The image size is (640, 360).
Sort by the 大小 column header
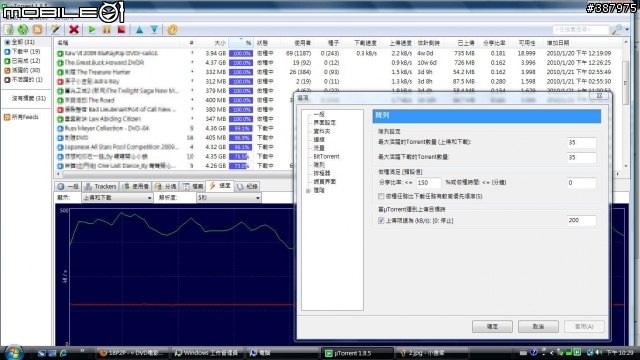point(211,43)
